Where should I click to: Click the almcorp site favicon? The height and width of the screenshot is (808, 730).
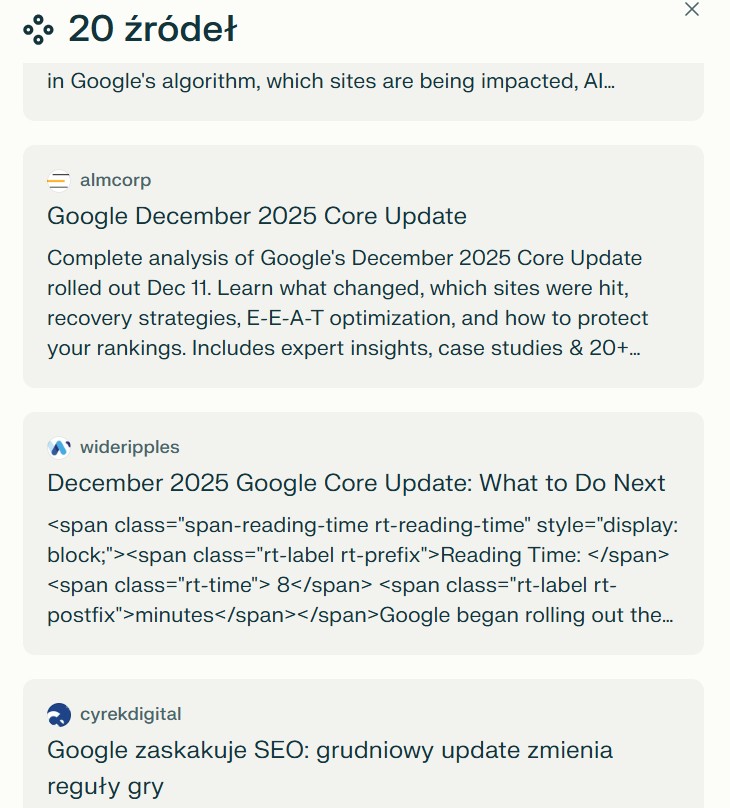pyautogui.click(x=57, y=180)
